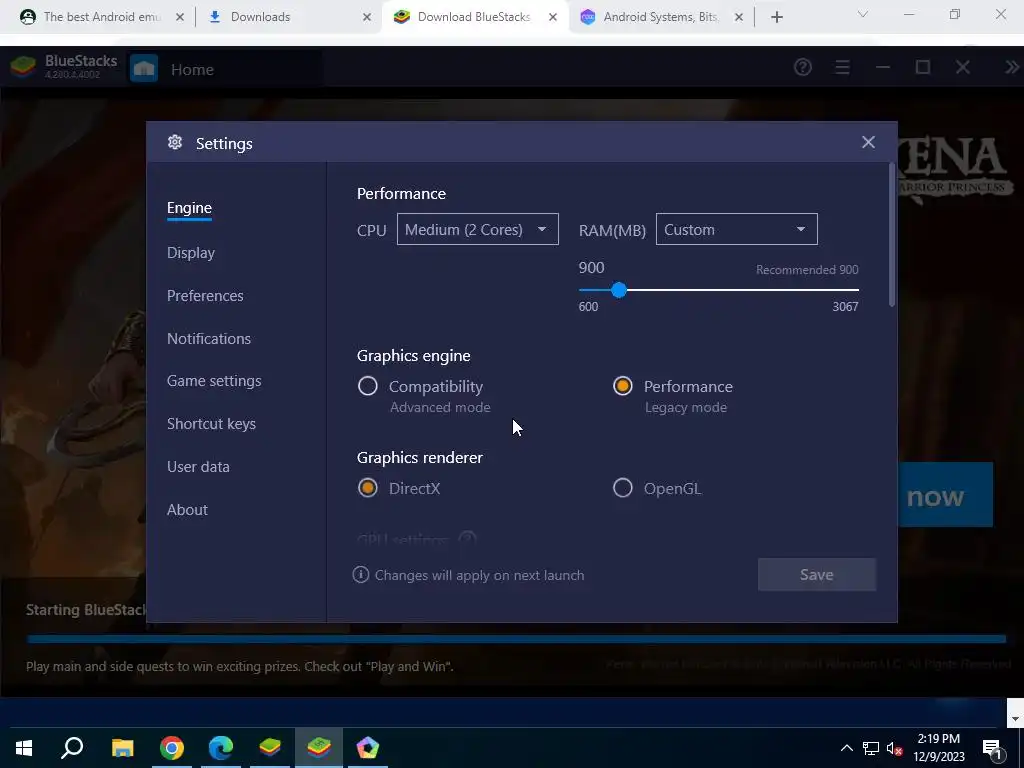Click the muted volume tray icon

click(895, 748)
